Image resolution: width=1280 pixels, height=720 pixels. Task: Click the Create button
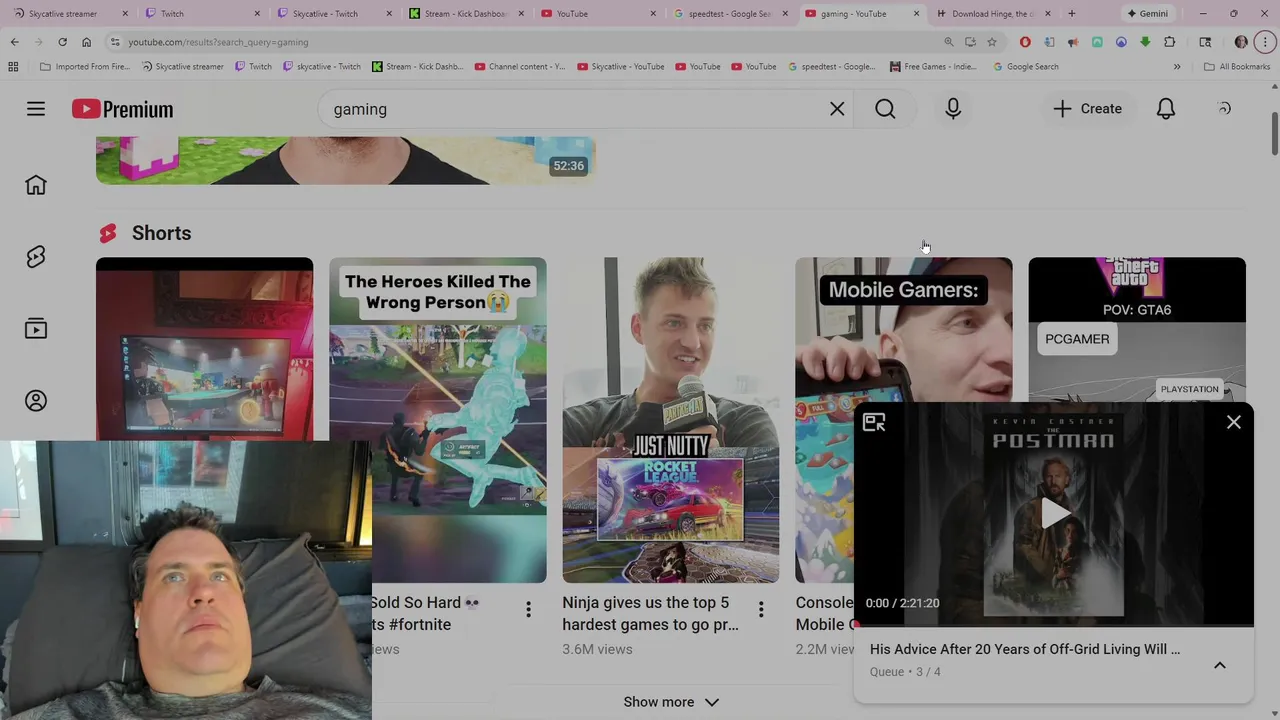click(1088, 109)
